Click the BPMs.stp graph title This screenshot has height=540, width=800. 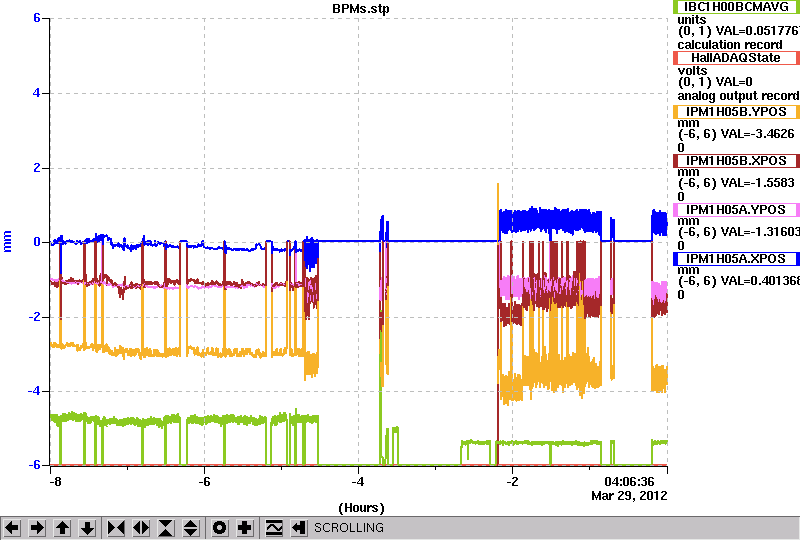361,9
